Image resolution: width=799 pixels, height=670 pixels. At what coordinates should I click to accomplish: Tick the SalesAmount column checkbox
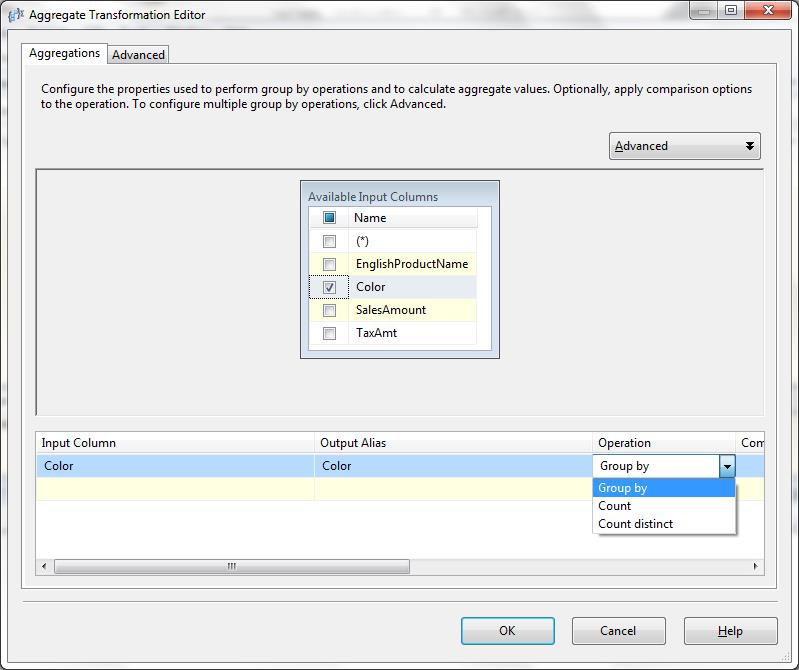[329, 310]
